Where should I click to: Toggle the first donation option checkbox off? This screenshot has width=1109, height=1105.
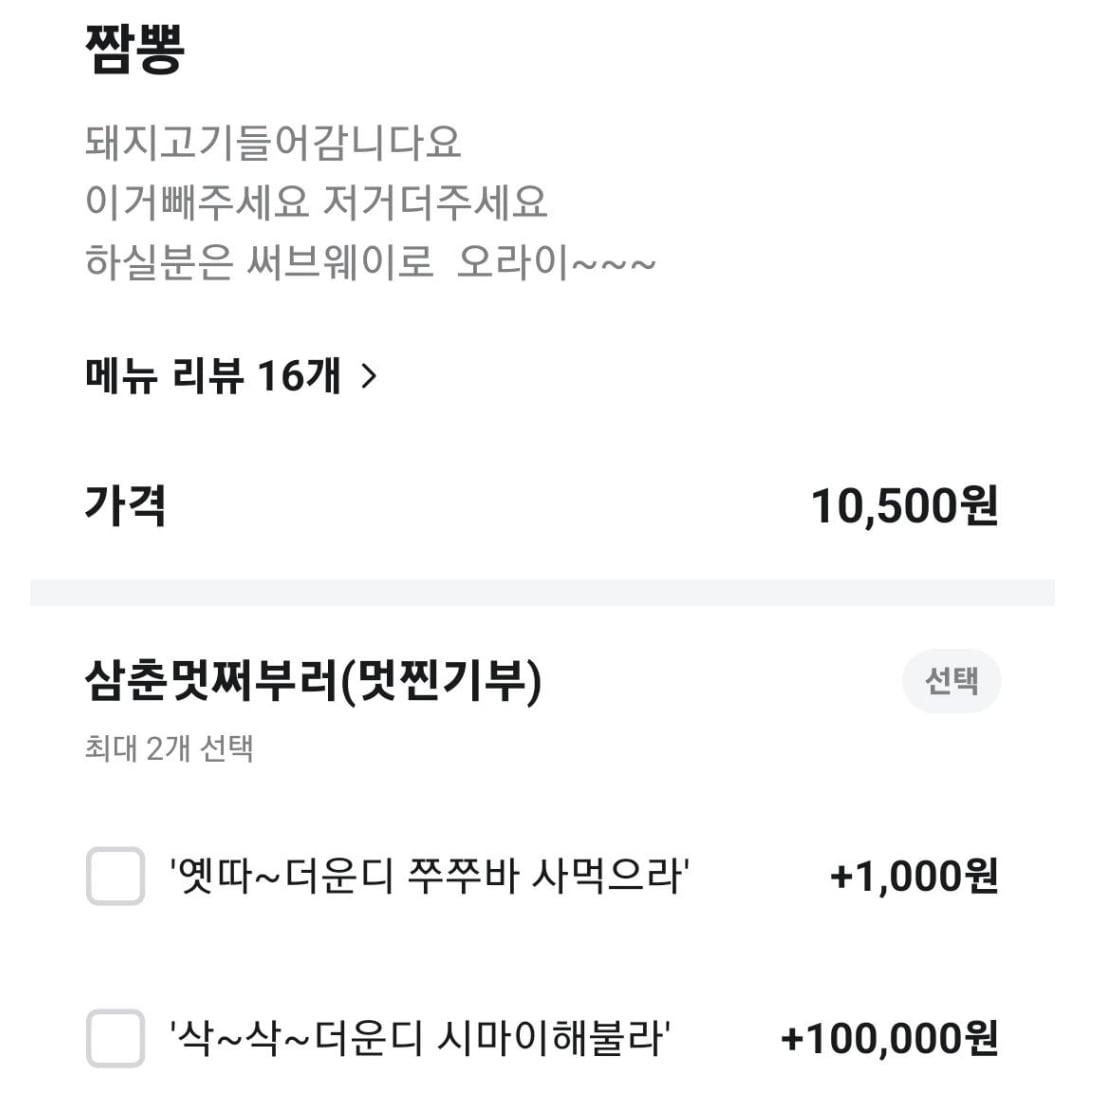(114, 877)
